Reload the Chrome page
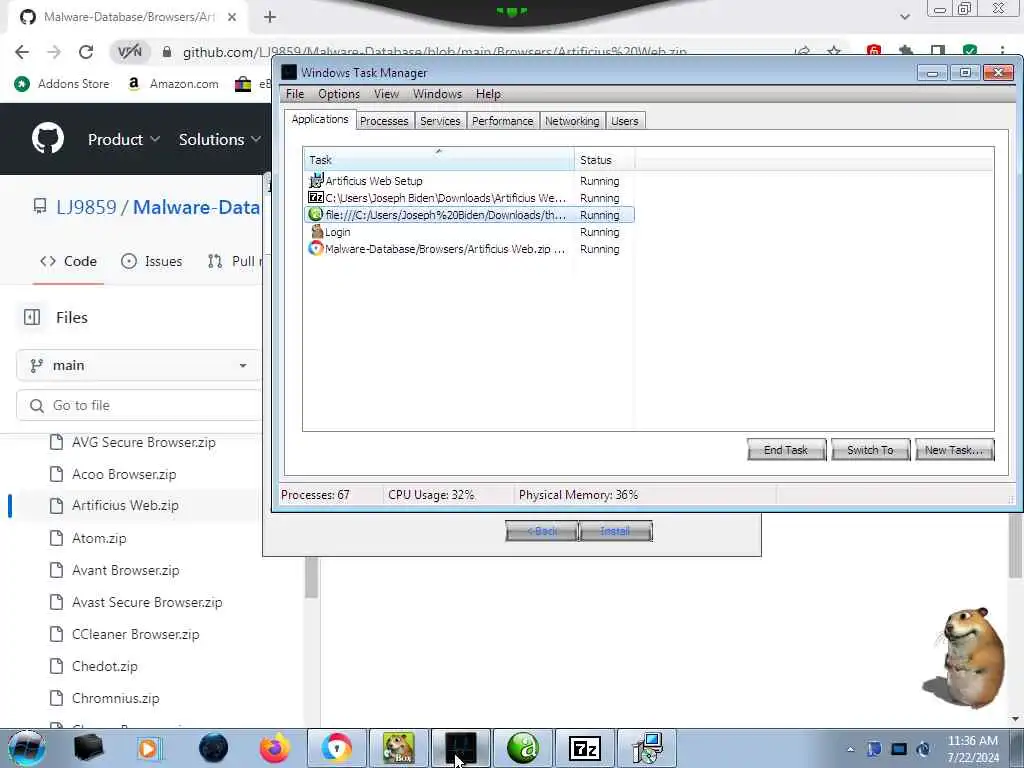The height and width of the screenshot is (768, 1024). 86,52
